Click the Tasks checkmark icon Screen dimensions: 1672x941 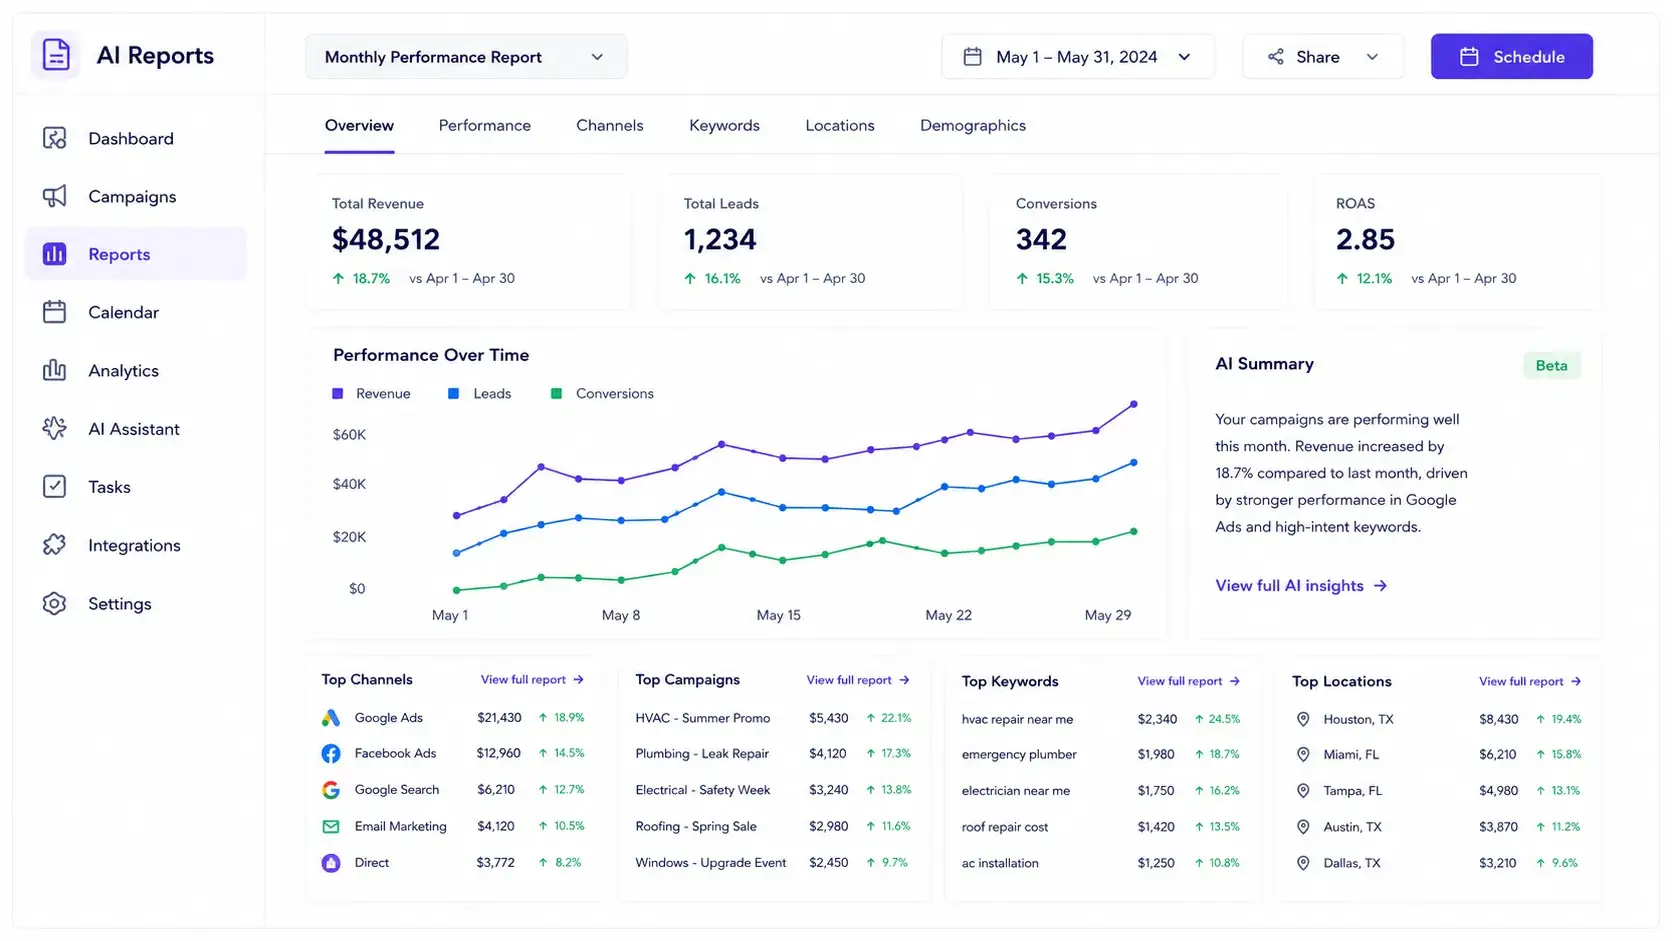[x=55, y=487]
